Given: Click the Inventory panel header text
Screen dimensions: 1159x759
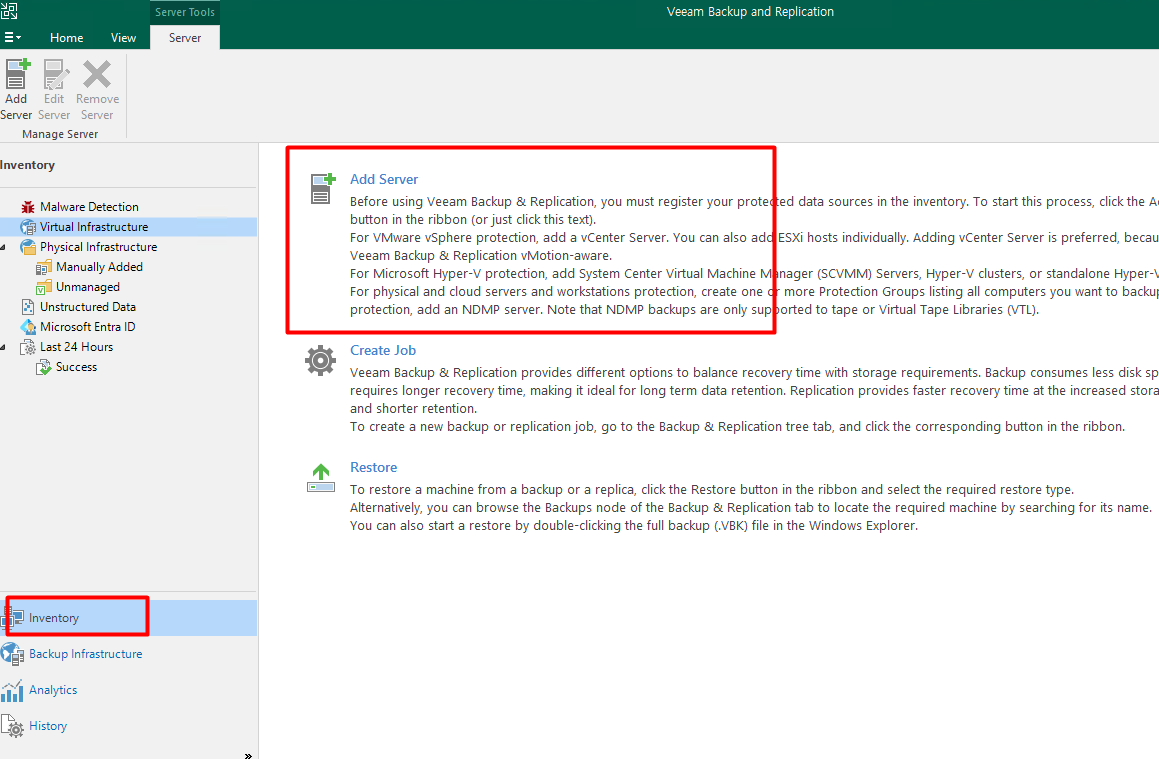Looking at the screenshot, I should pos(27,165).
